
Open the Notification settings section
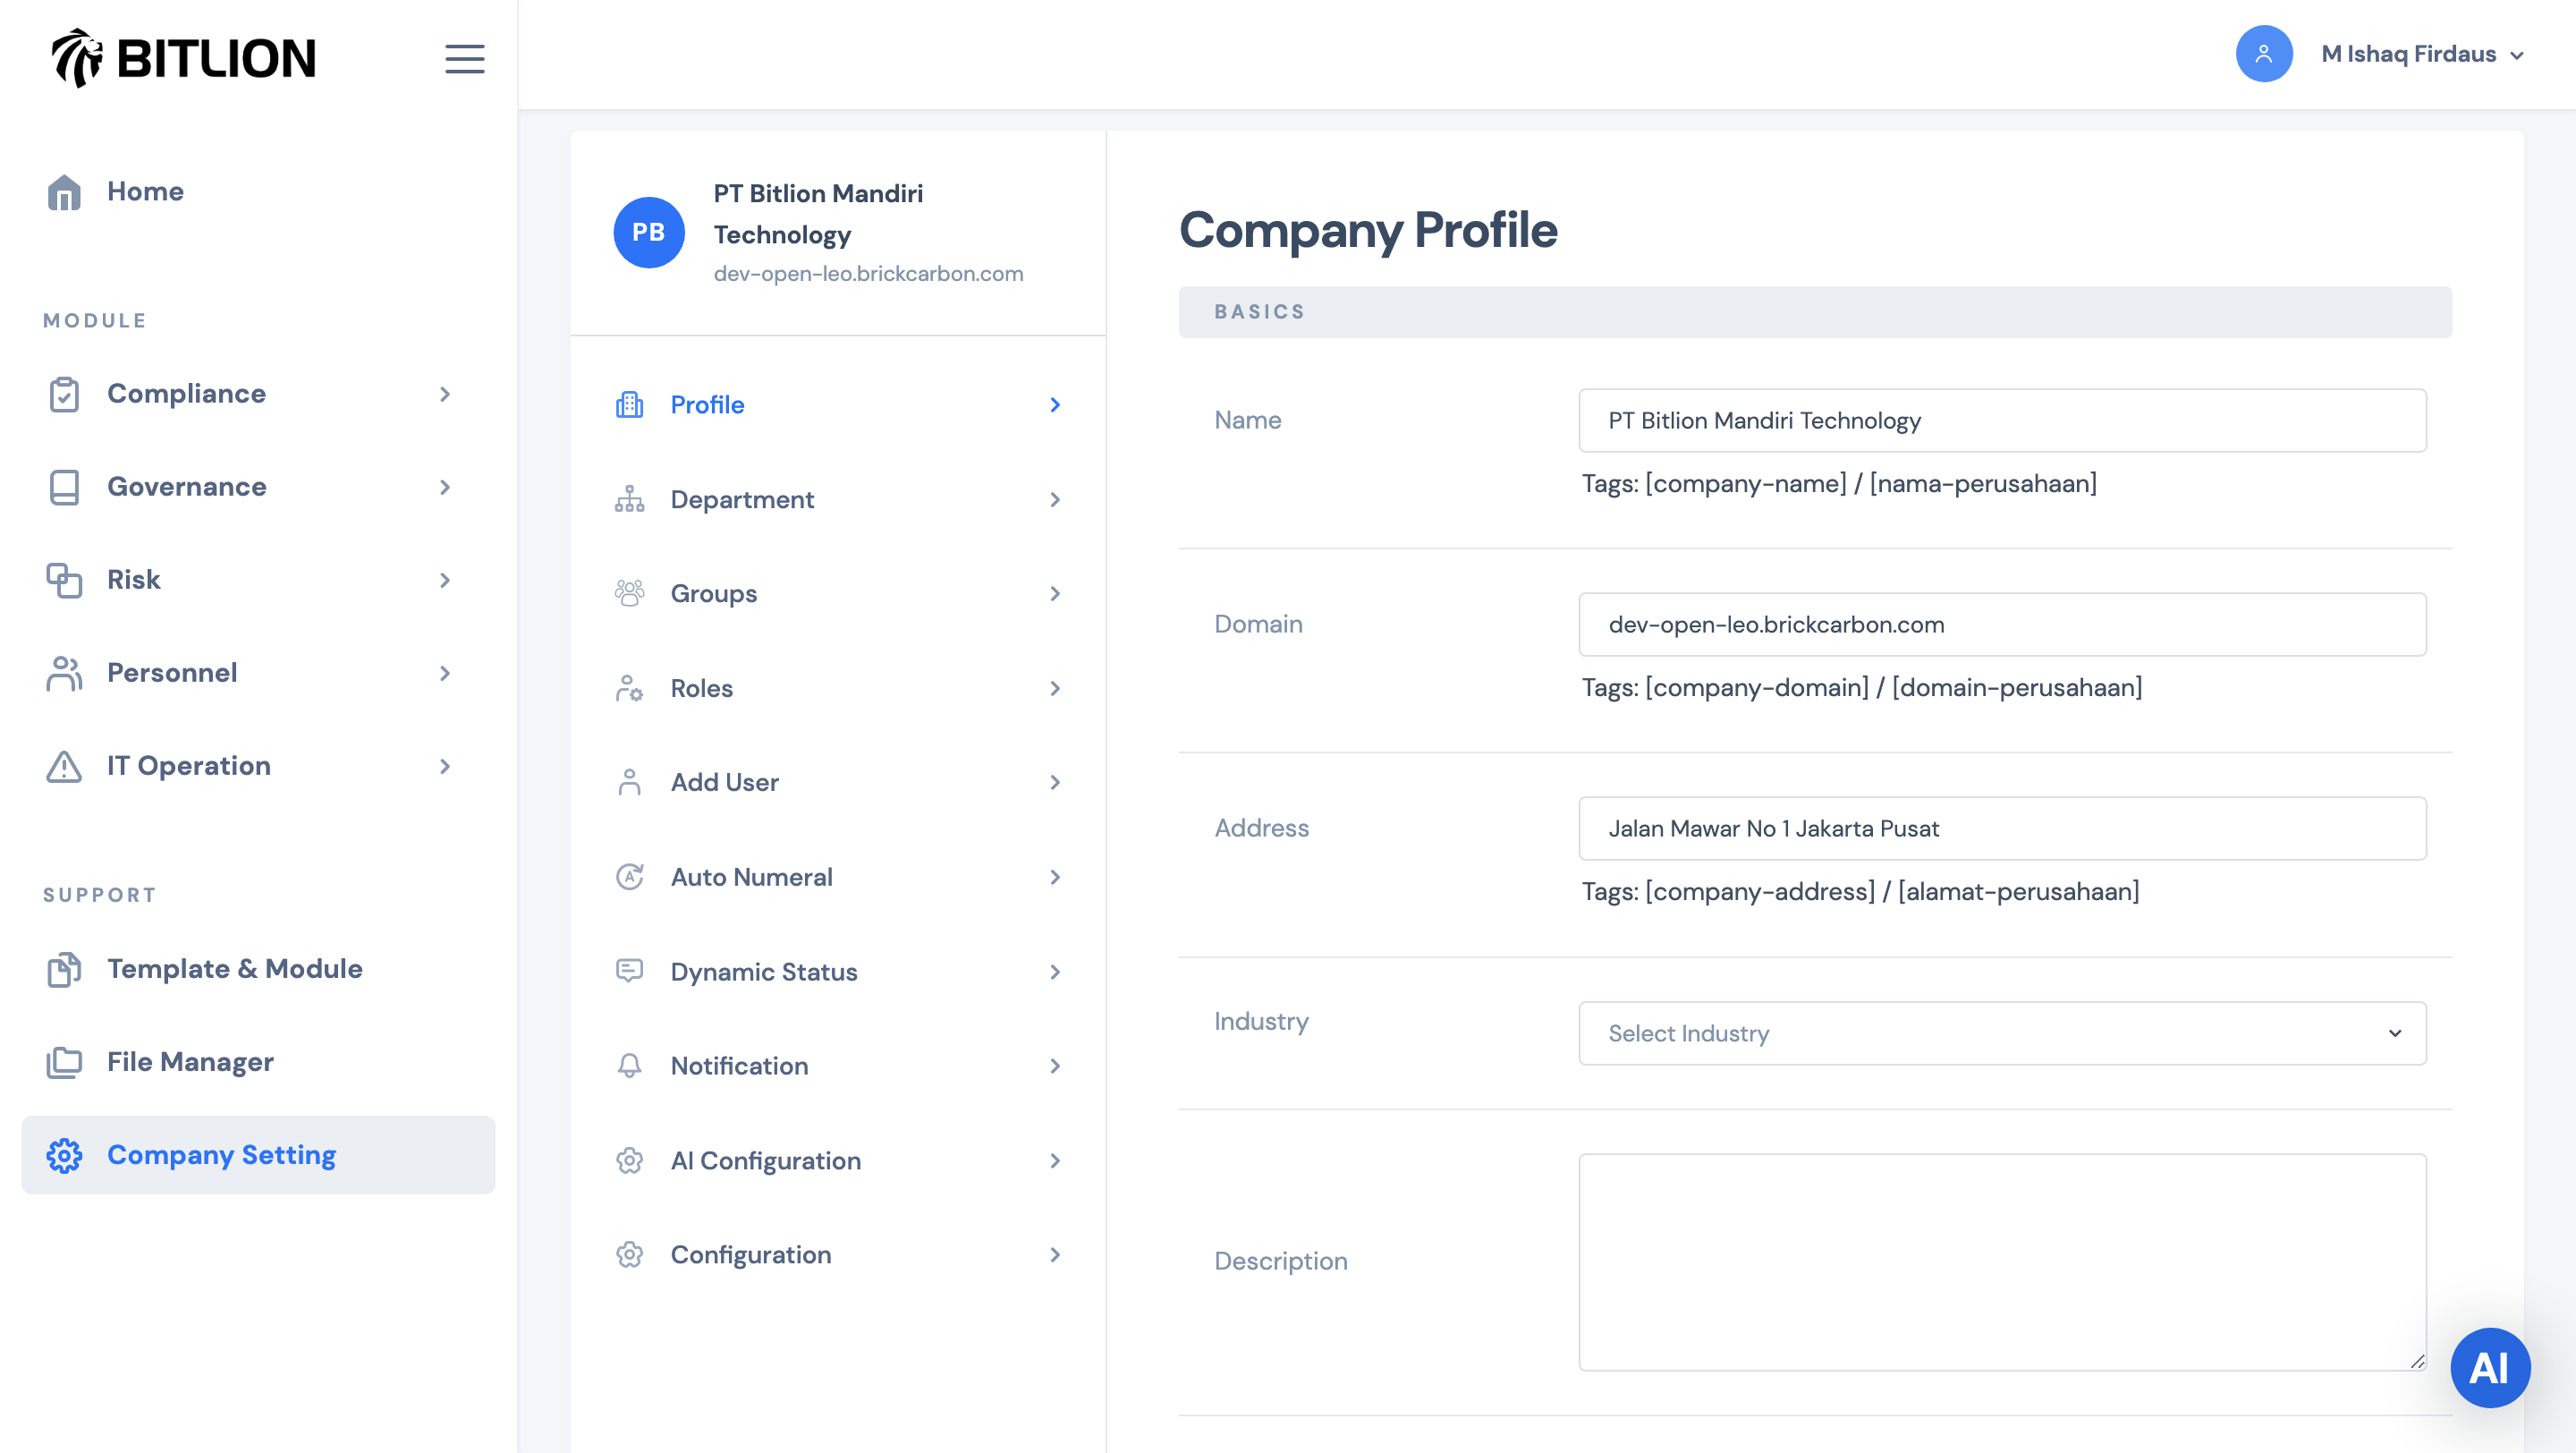838,1066
